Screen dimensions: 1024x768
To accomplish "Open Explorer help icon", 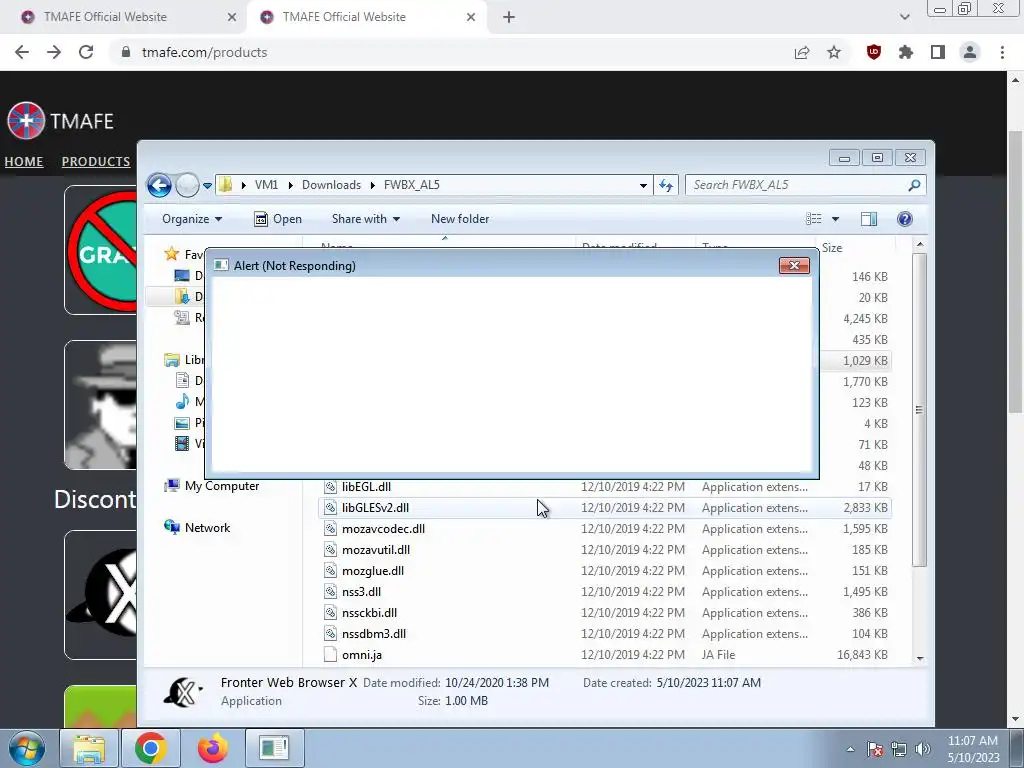I will click(x=904, y=219).
